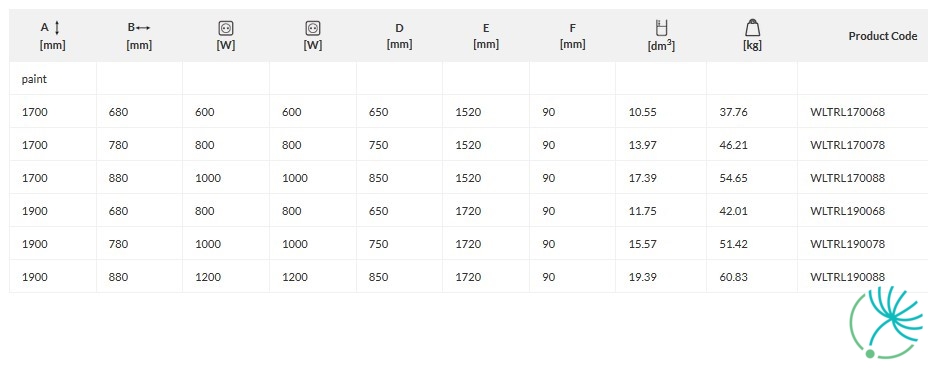
Task: Click the D [mm] column header
Action: coord(399,36)
